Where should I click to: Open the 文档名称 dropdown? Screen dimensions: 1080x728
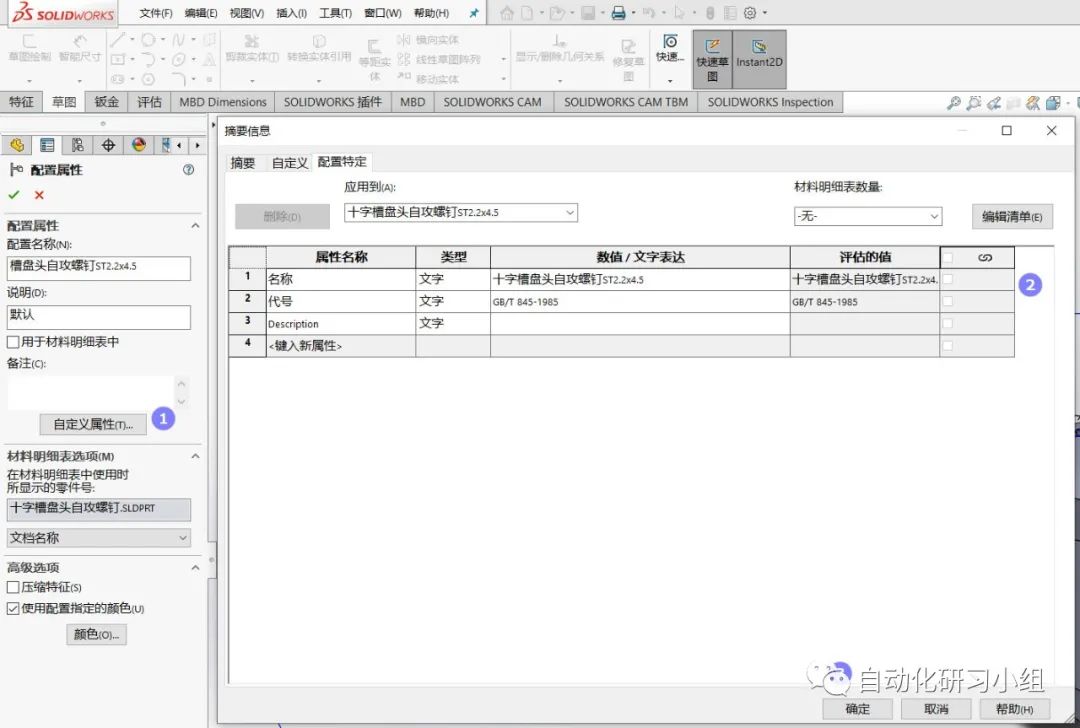pyautogui.click(x=98, y=538)
